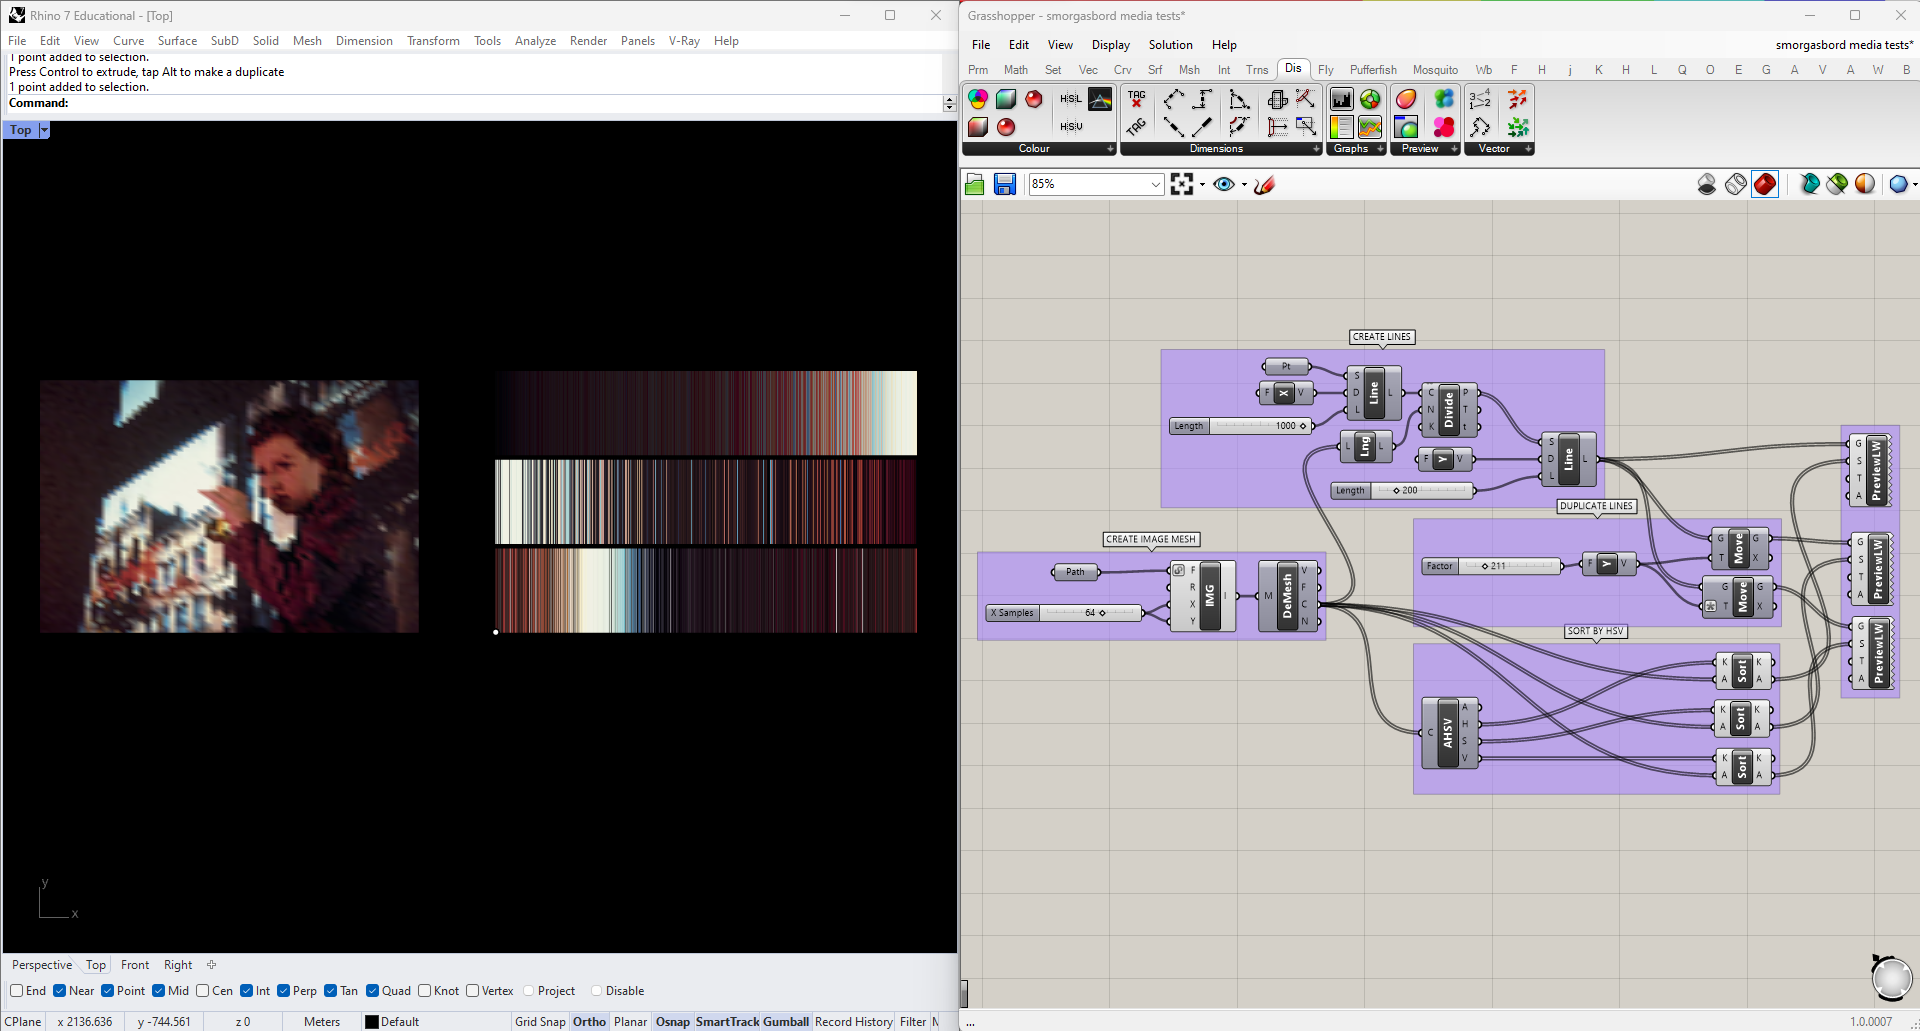Uncheck the Quad osnap checkbox

pos(373,991)
